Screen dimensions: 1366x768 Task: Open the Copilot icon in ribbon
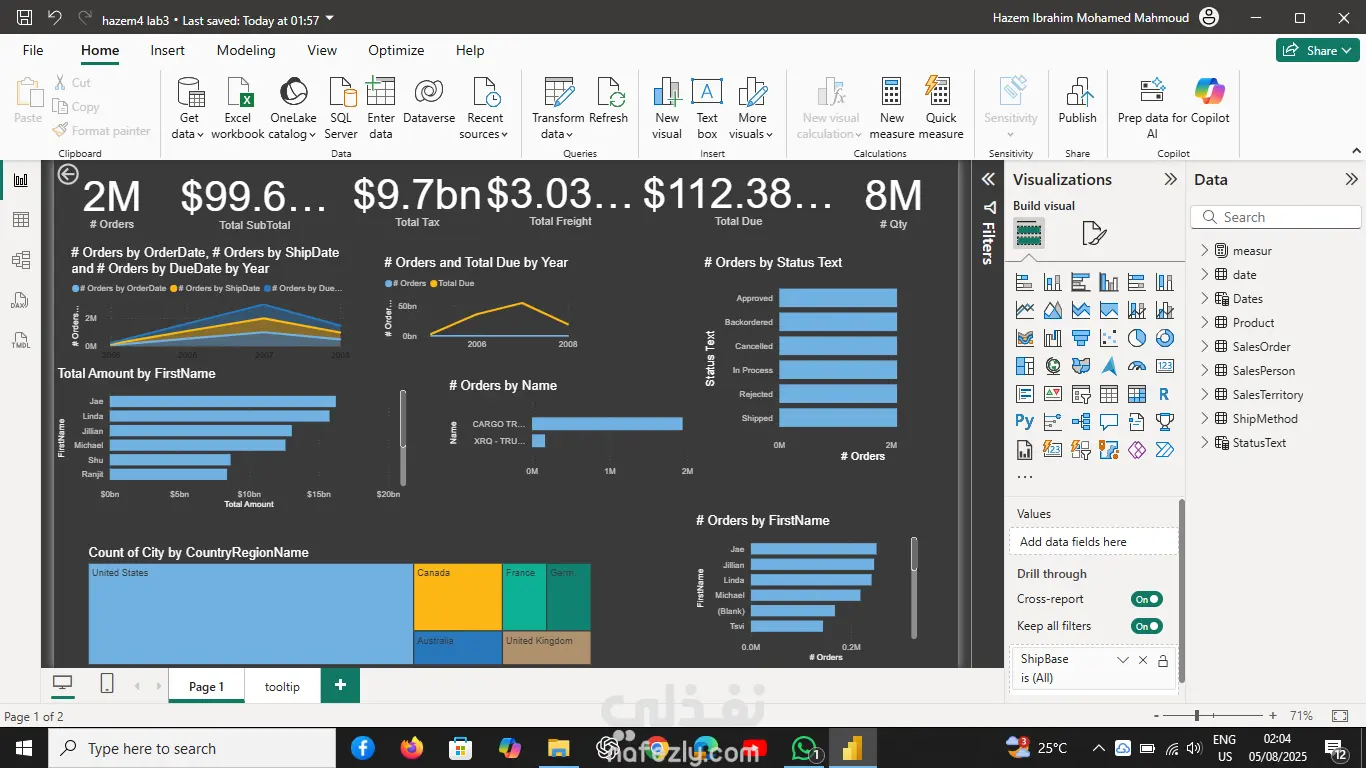(x=1209, y=92)
